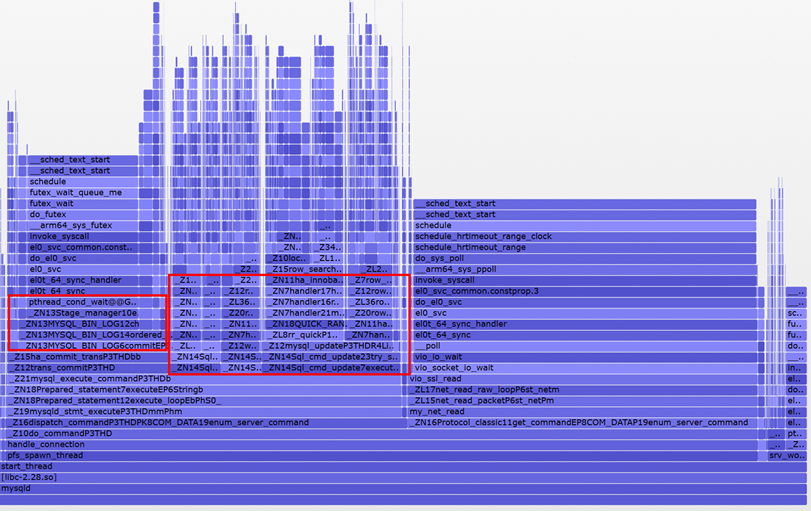Select the my_net_read frame
The image size is (811, 511).
[x=438, y=411]
